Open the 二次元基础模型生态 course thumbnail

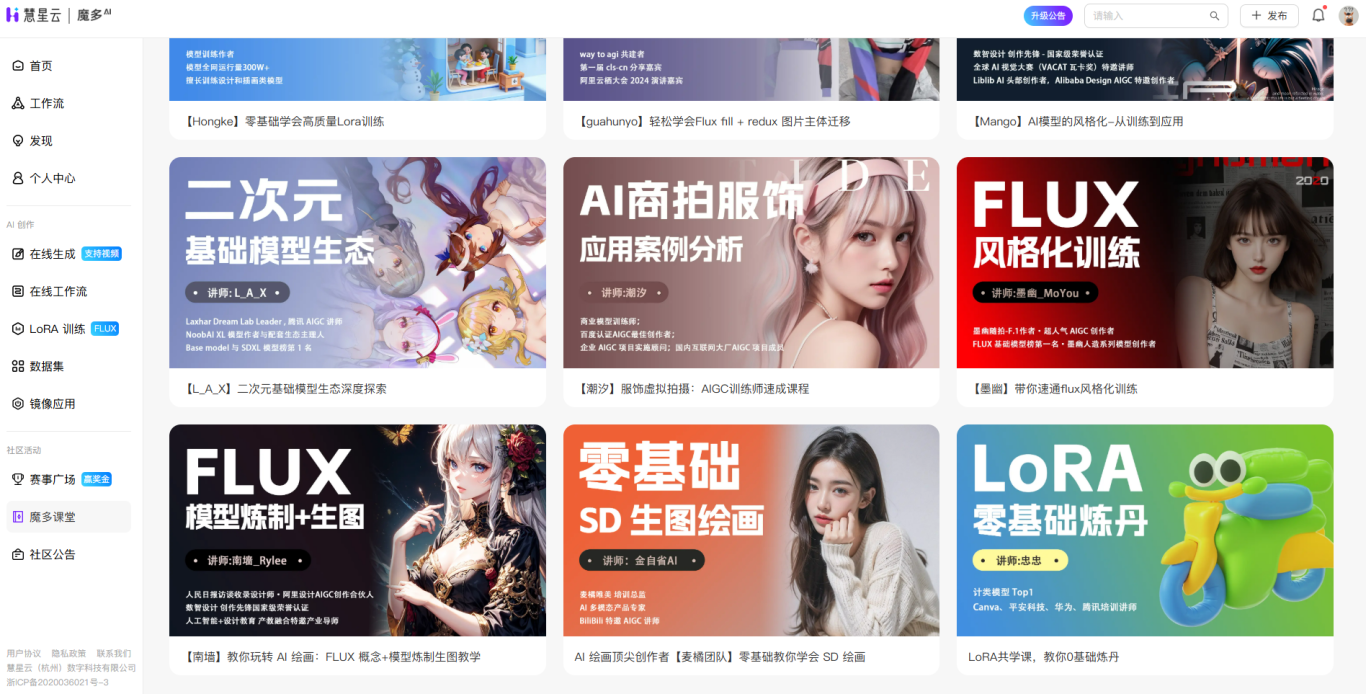[357, 262]
